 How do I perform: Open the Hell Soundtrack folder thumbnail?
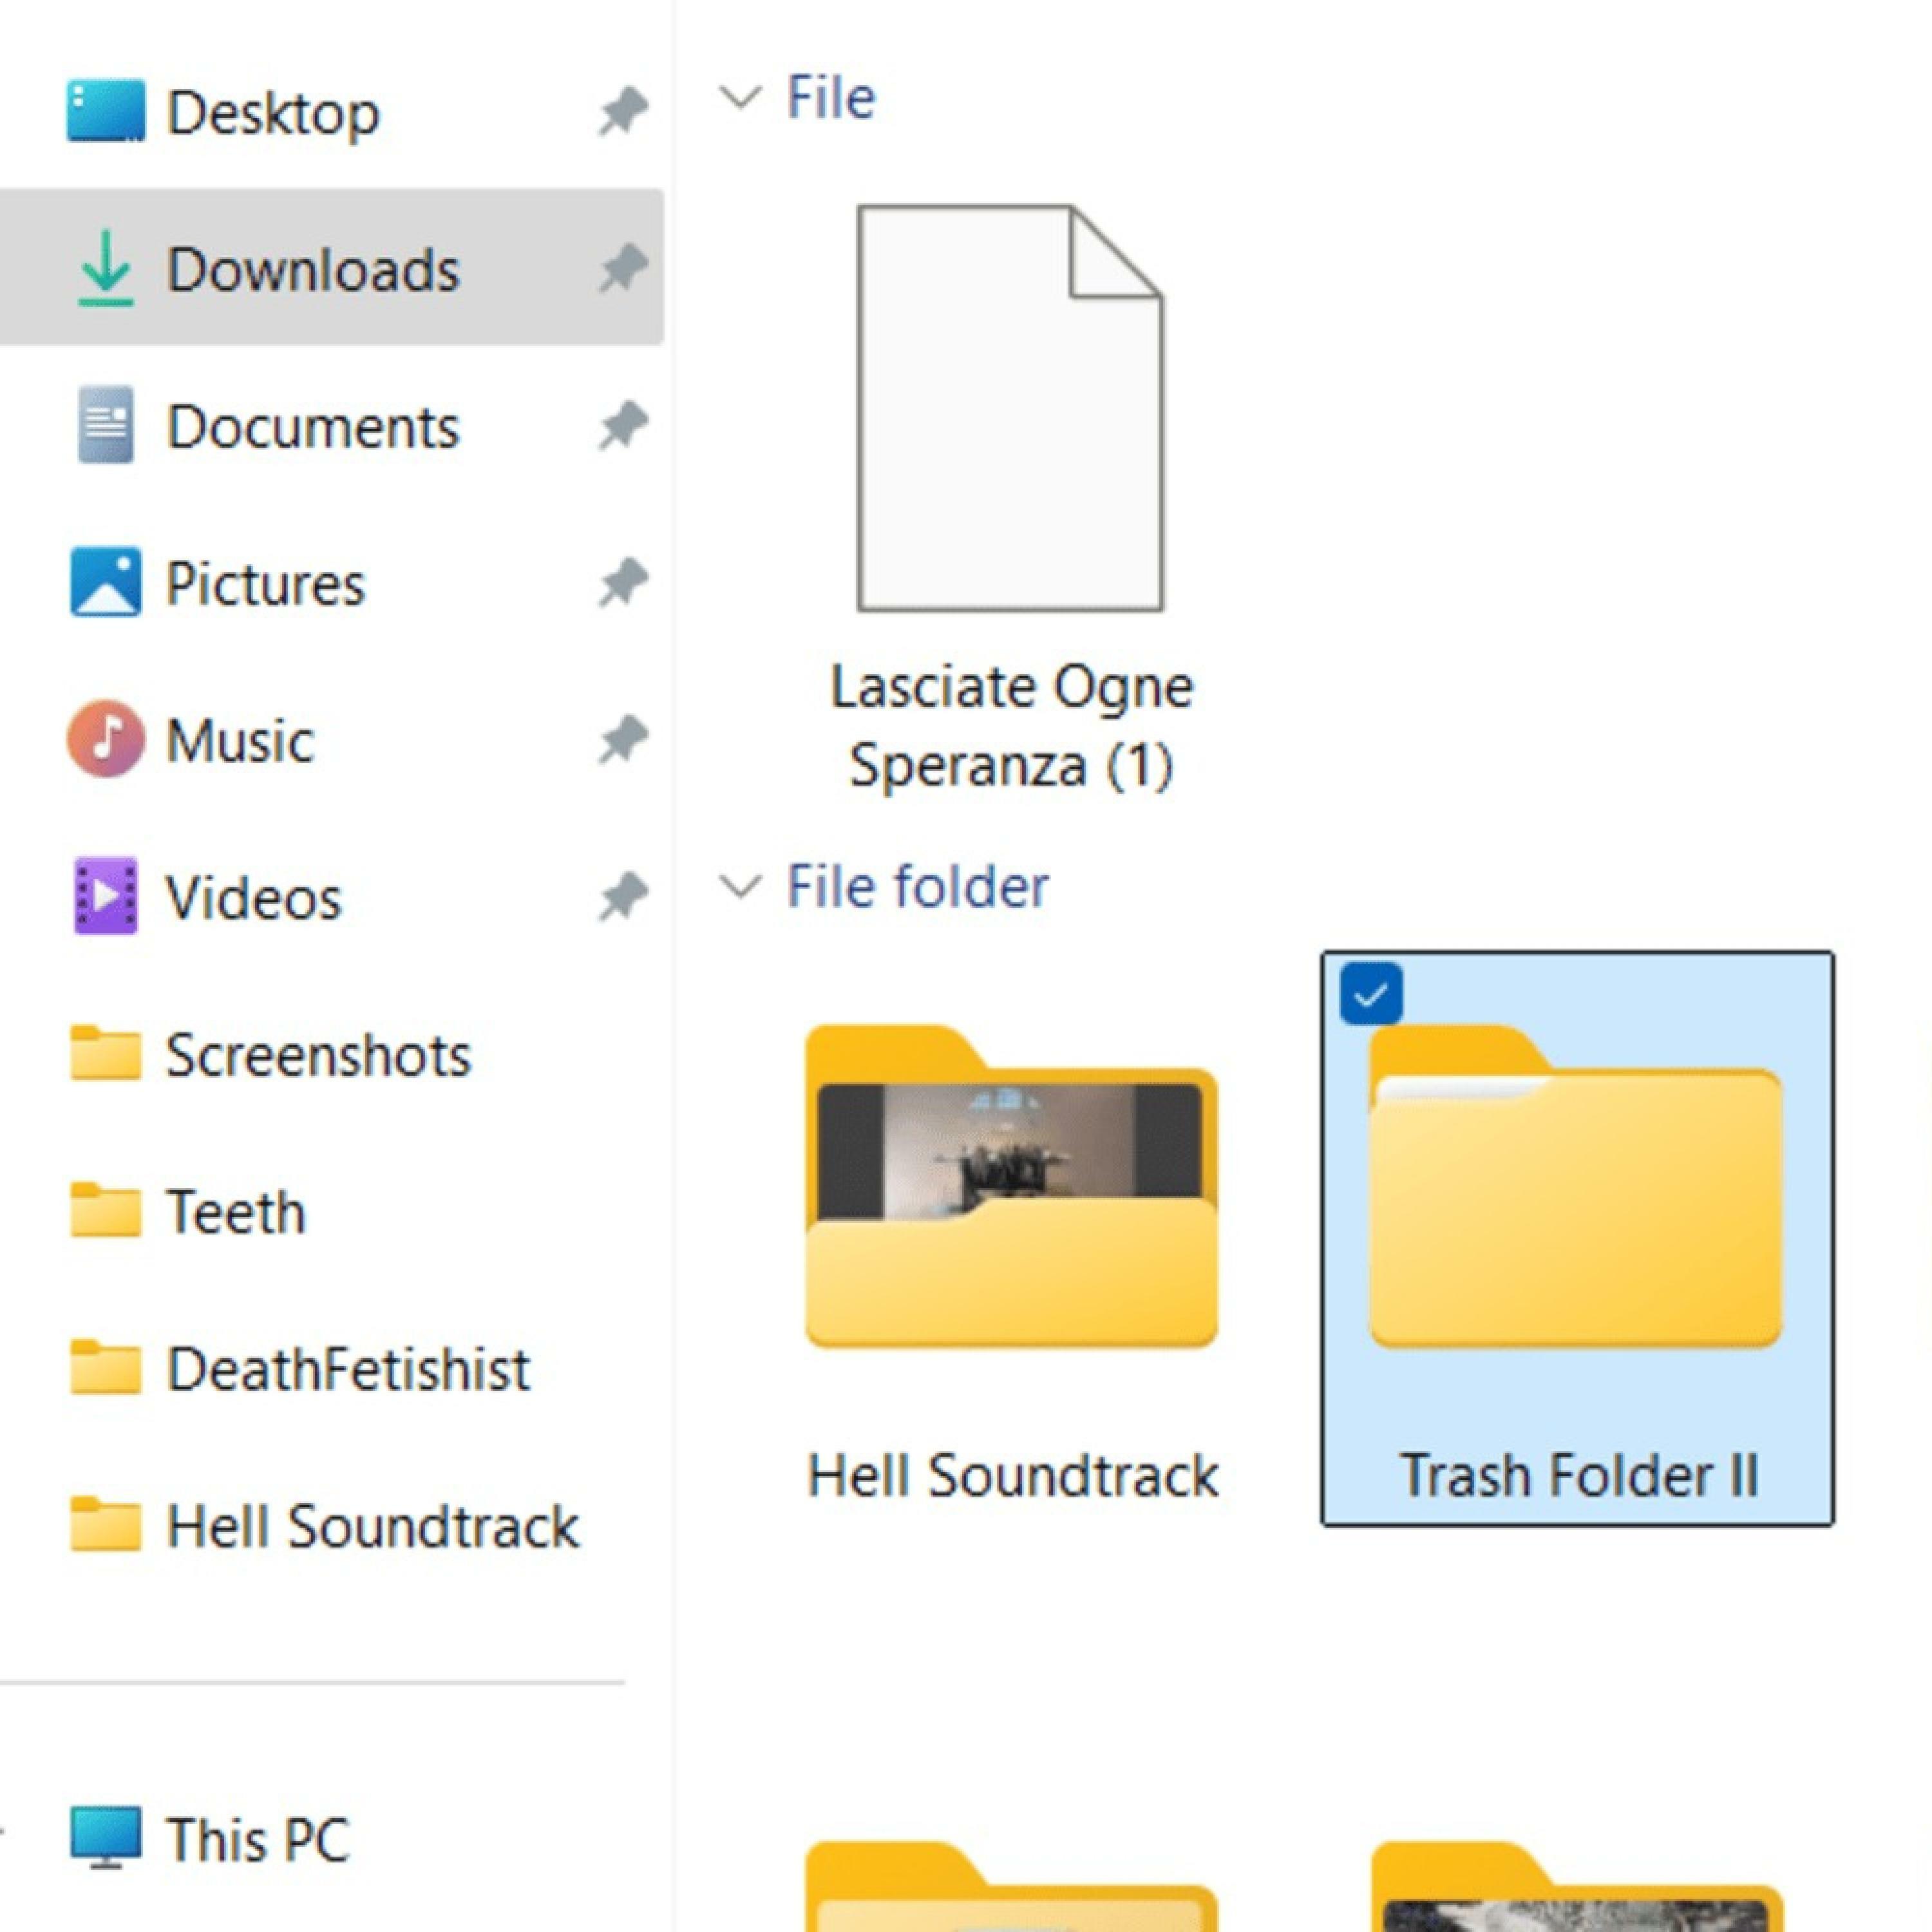click(1011, 1187)
